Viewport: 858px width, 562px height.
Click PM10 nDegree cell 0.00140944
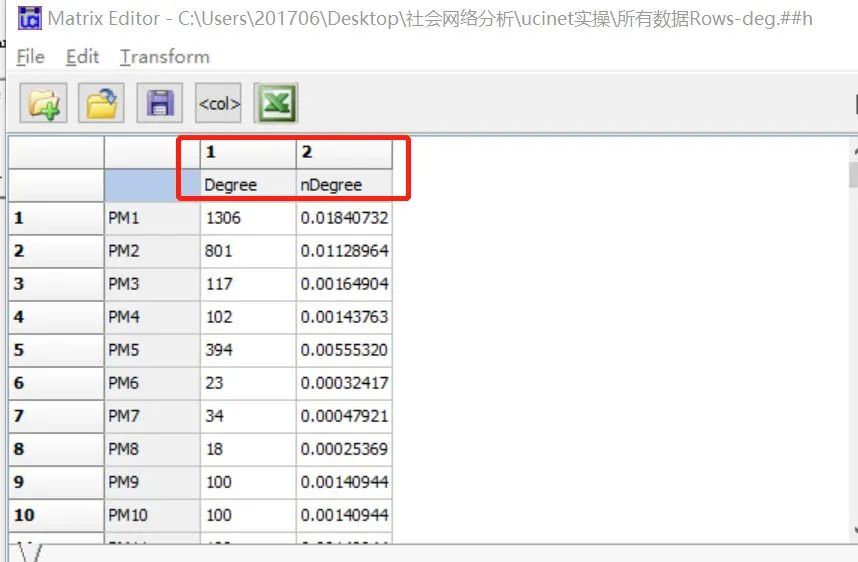click(344, 515)
